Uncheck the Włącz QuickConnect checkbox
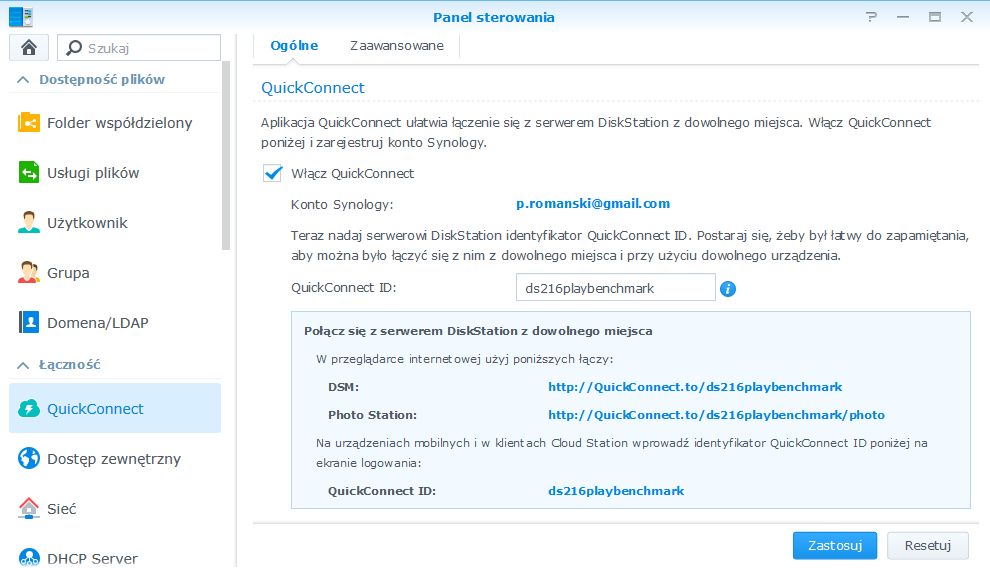990x568 pixels. (x=273, y=173)
